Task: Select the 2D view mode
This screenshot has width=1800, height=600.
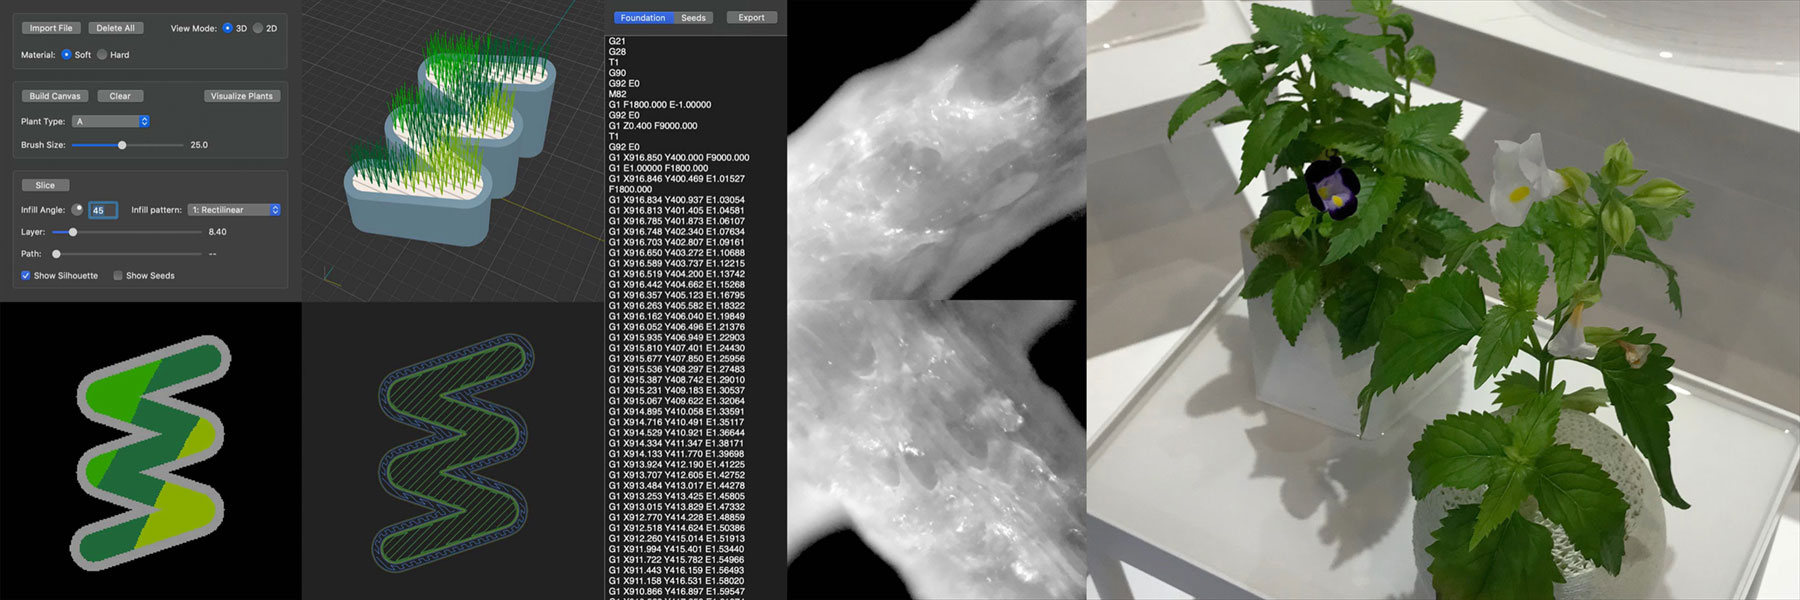Action: 258,28
